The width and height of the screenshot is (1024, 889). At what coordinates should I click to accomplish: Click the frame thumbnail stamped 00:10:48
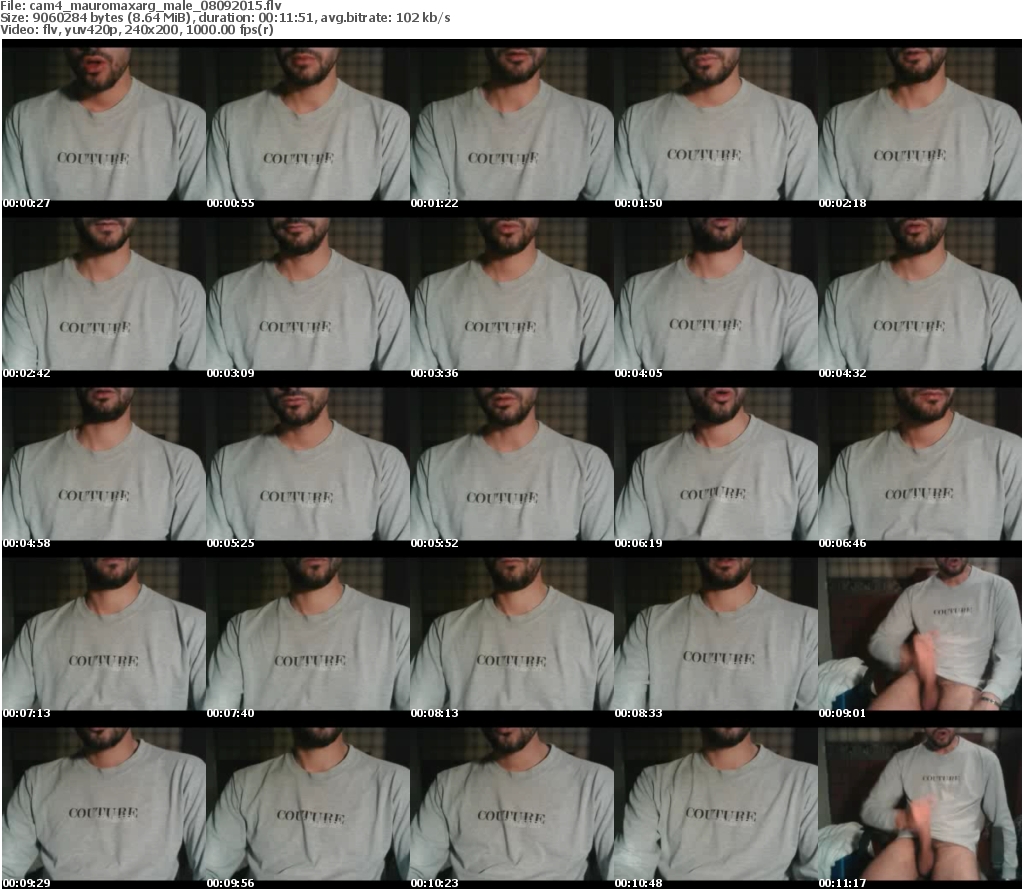pos(716,803)
